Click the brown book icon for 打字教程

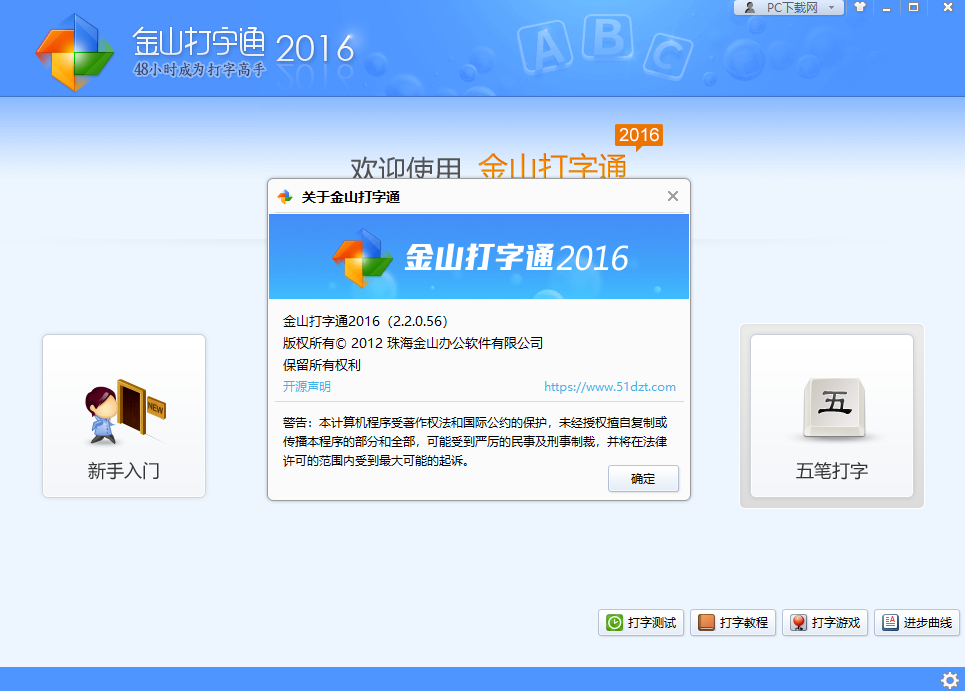point(706,623)
